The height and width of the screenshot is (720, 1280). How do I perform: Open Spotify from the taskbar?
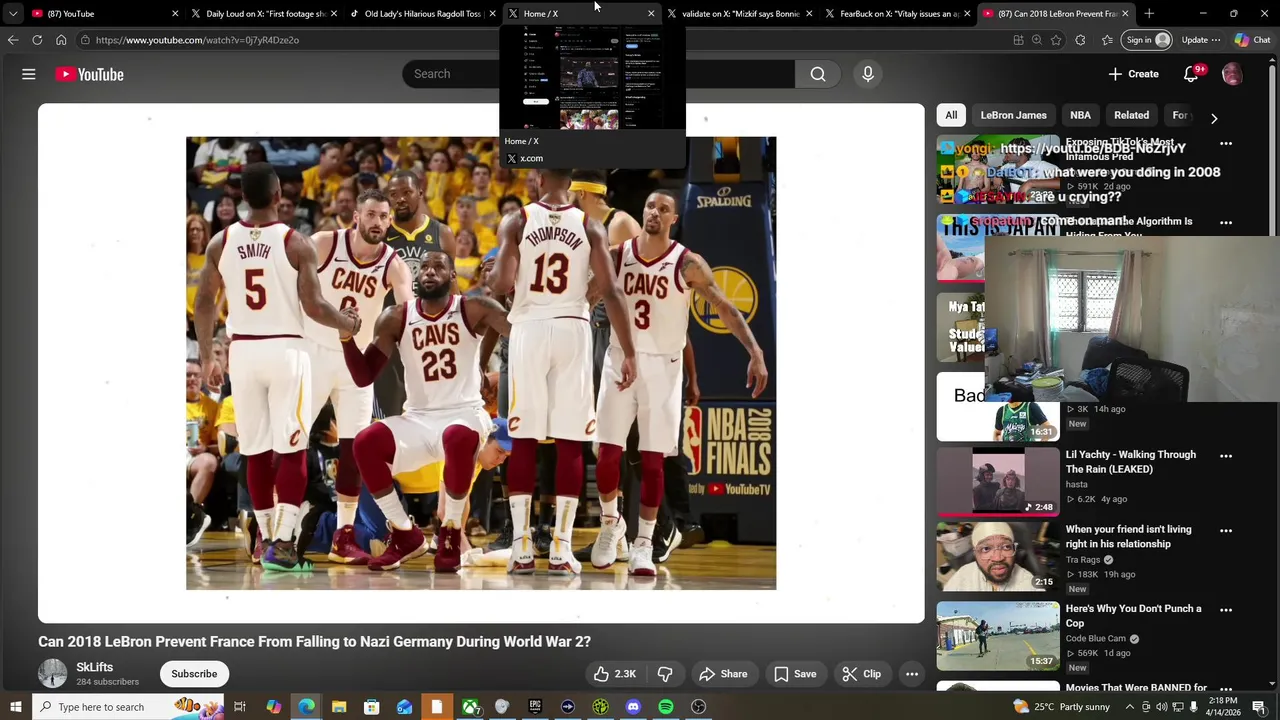click(665, 707)
